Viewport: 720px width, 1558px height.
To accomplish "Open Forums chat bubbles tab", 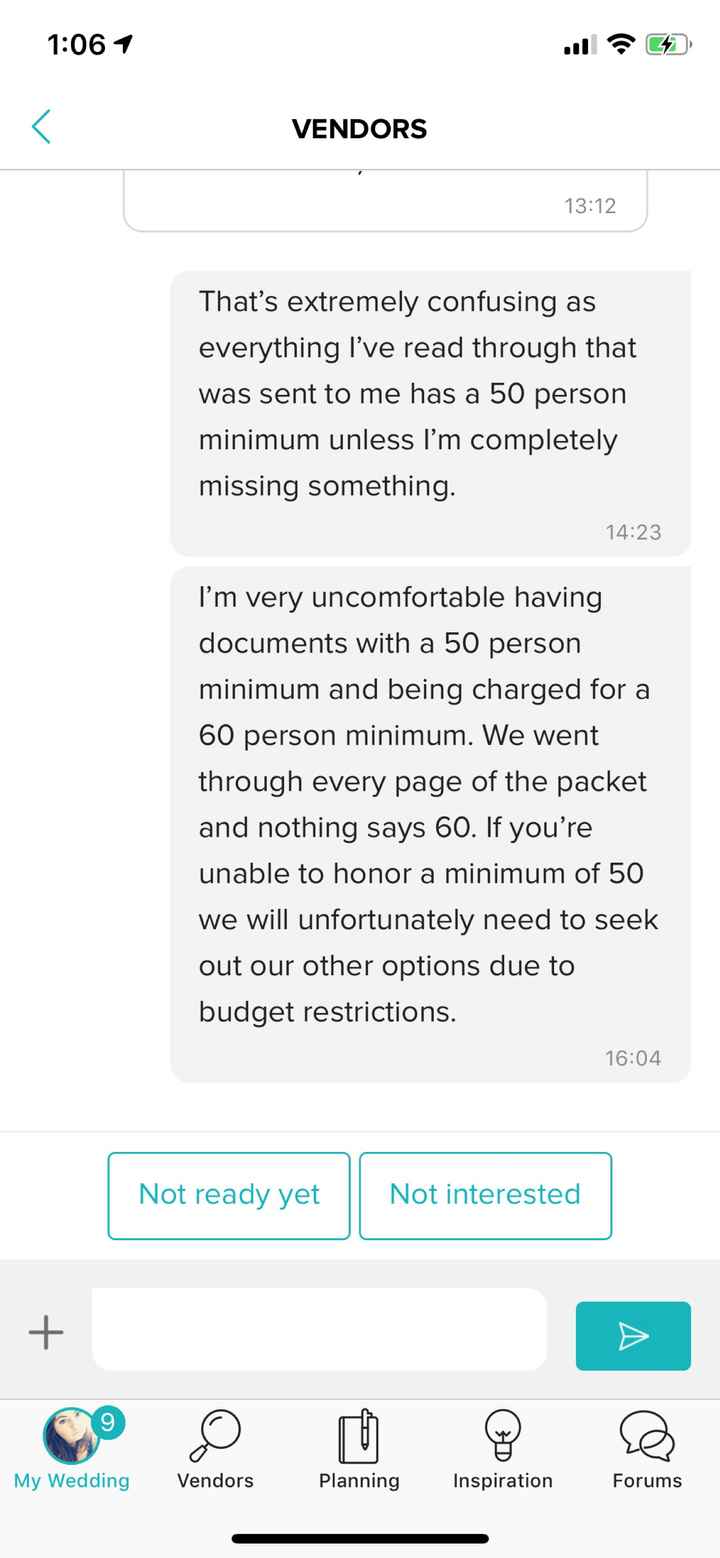I will [647, 1450].
